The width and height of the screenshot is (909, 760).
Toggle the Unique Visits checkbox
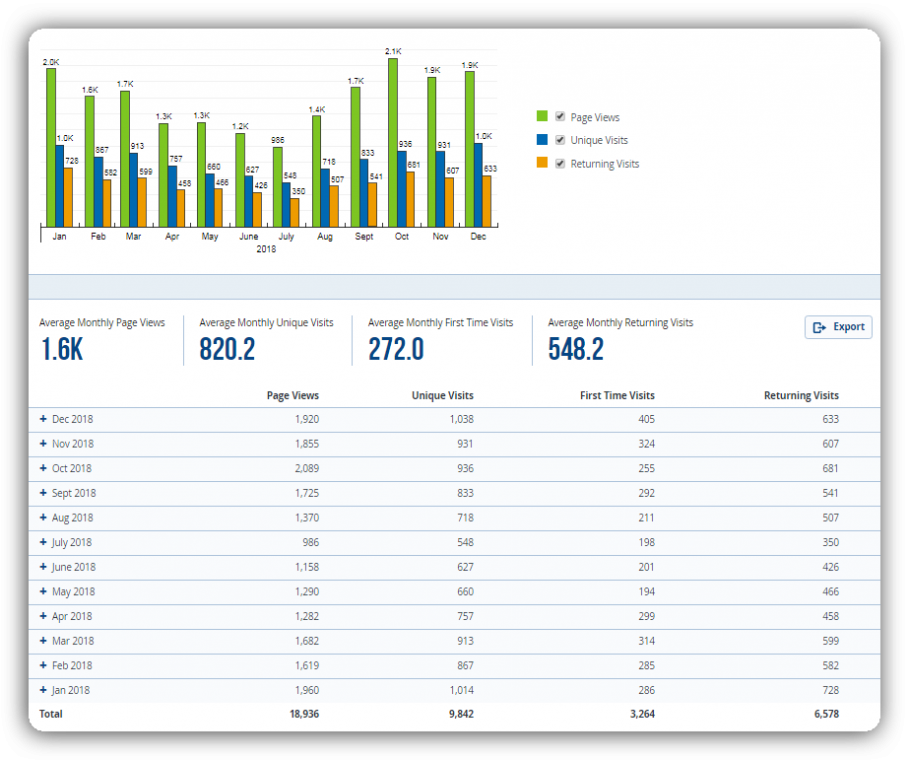coord(561,140)
